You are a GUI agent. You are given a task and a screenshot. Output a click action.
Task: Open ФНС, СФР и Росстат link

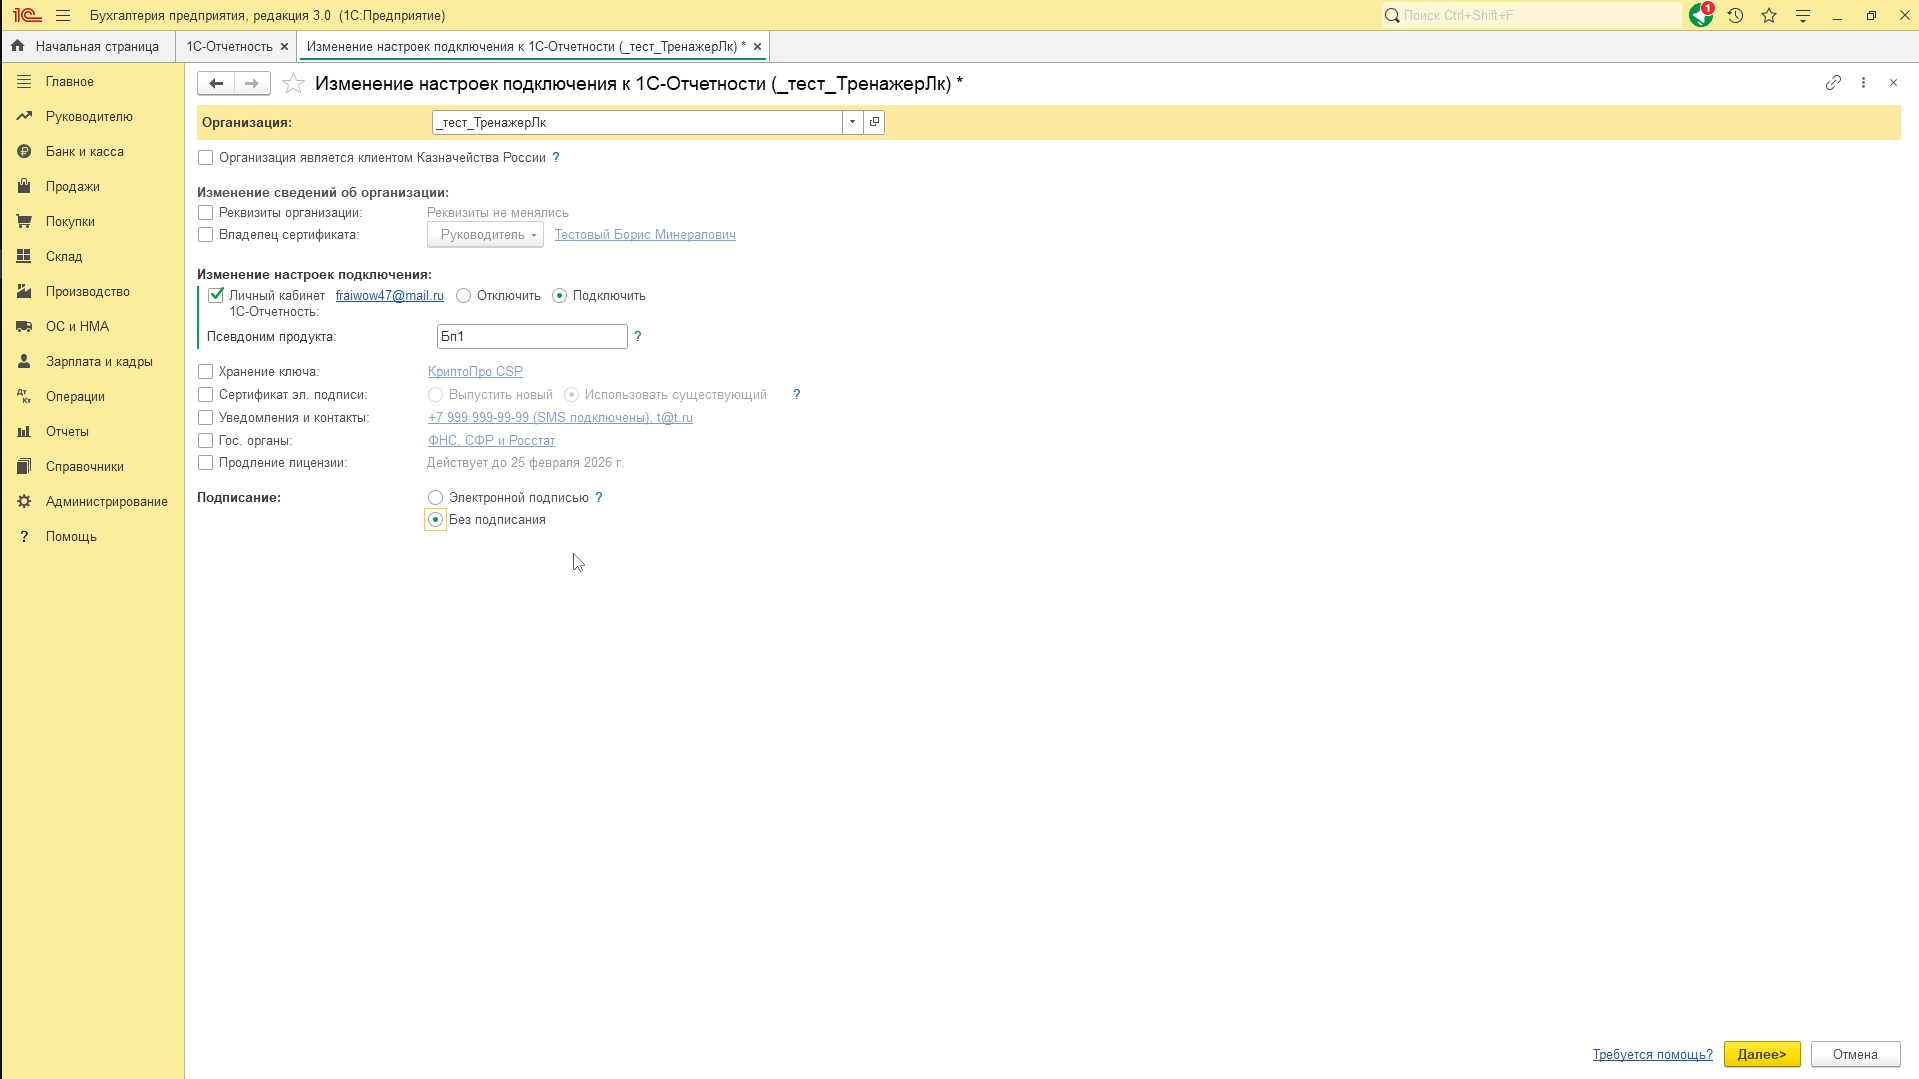coord(491,441)
